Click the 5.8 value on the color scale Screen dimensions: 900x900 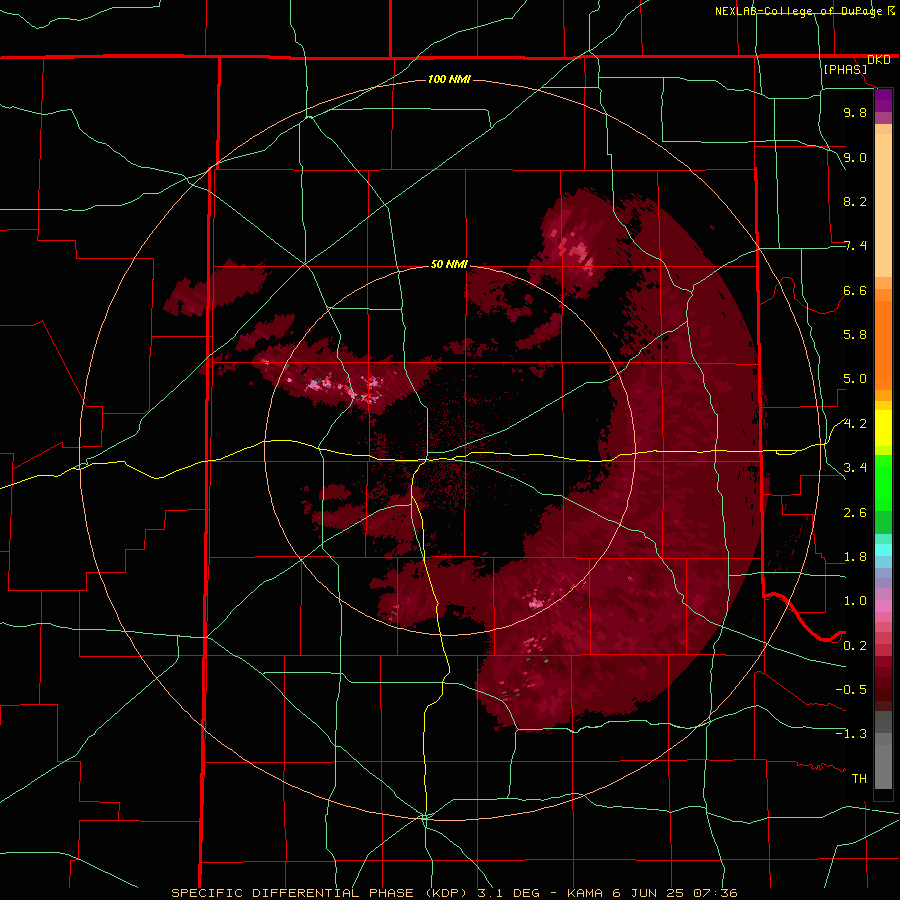pyautogui.click(x=855, y=335)
